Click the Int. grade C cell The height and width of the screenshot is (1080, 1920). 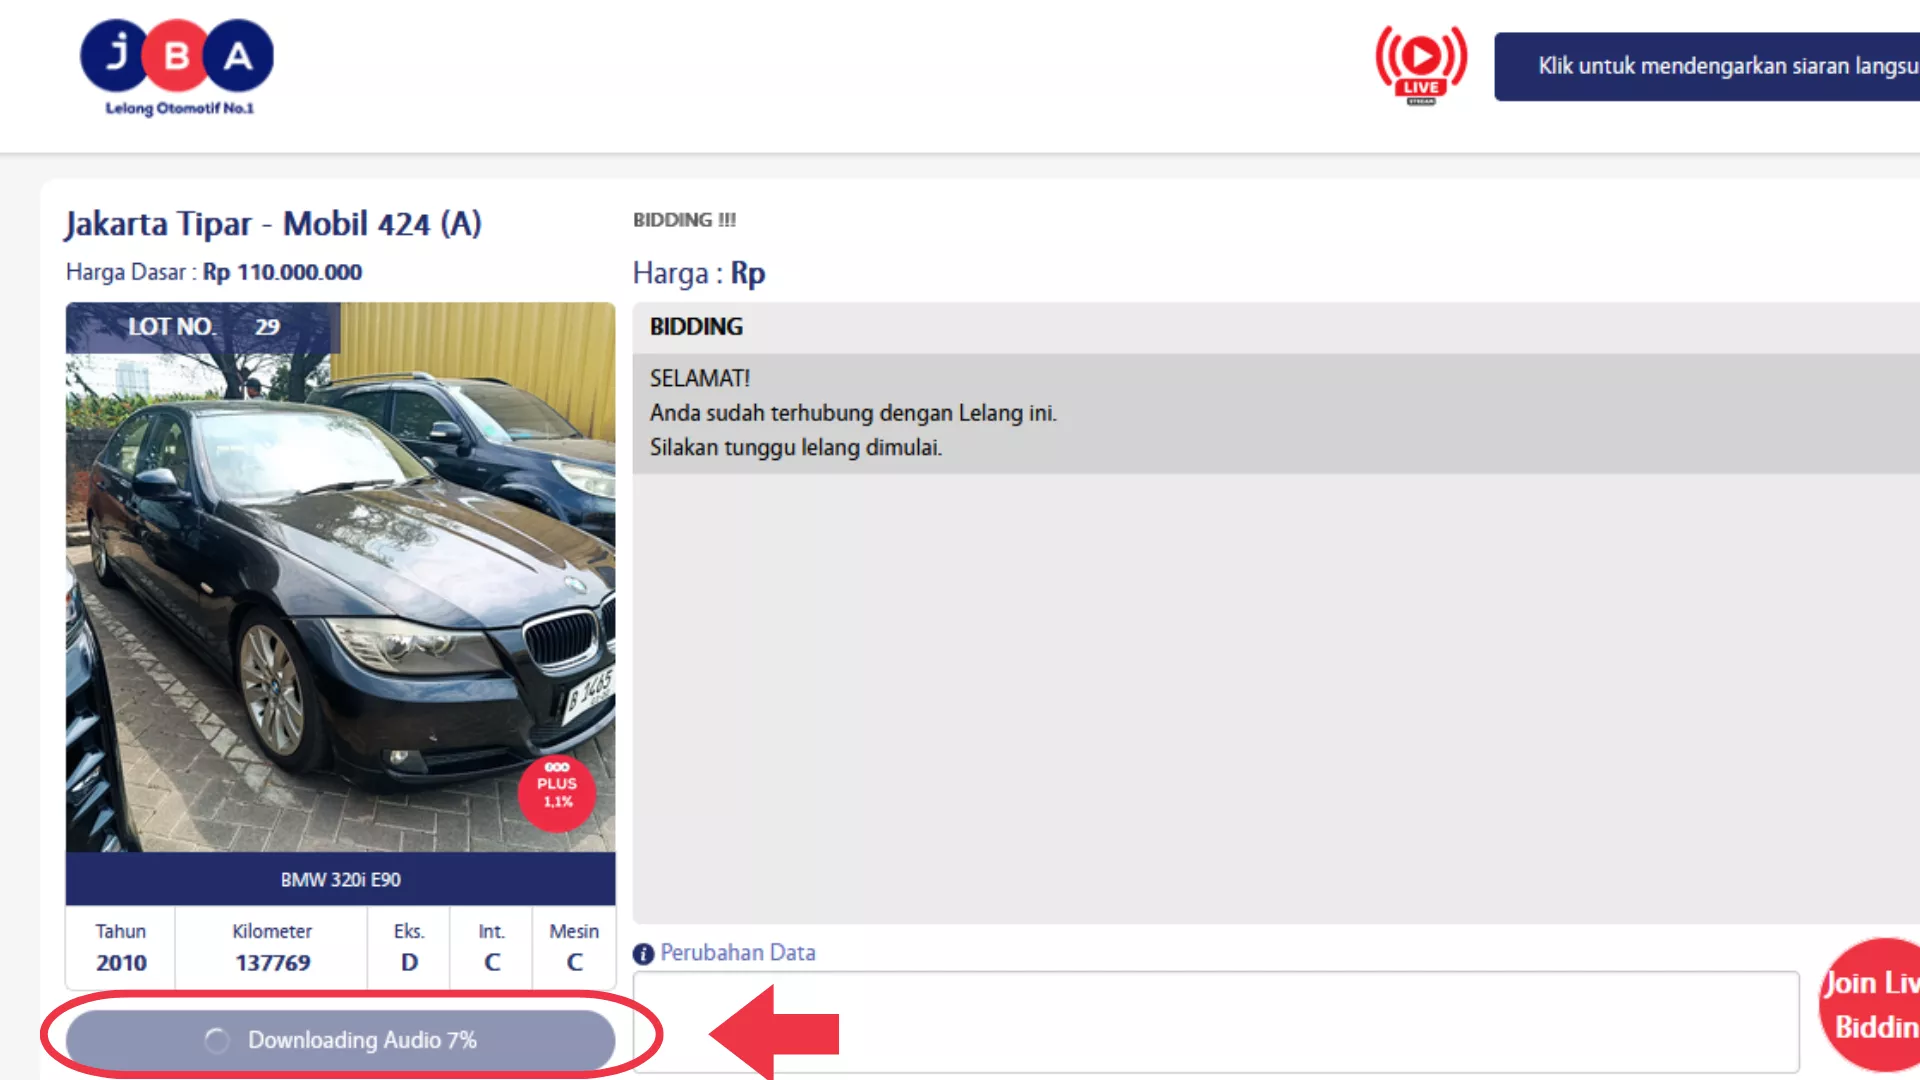491,947
